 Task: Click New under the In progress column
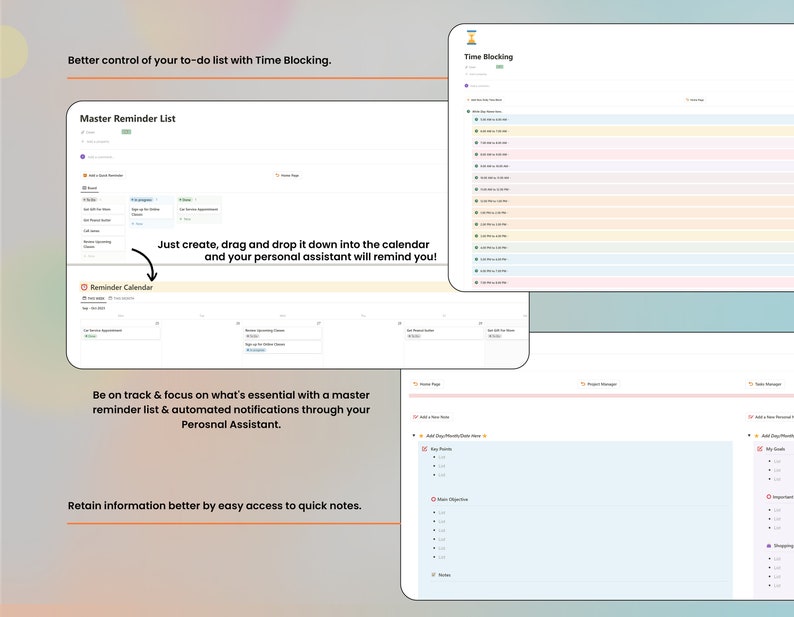137,223
